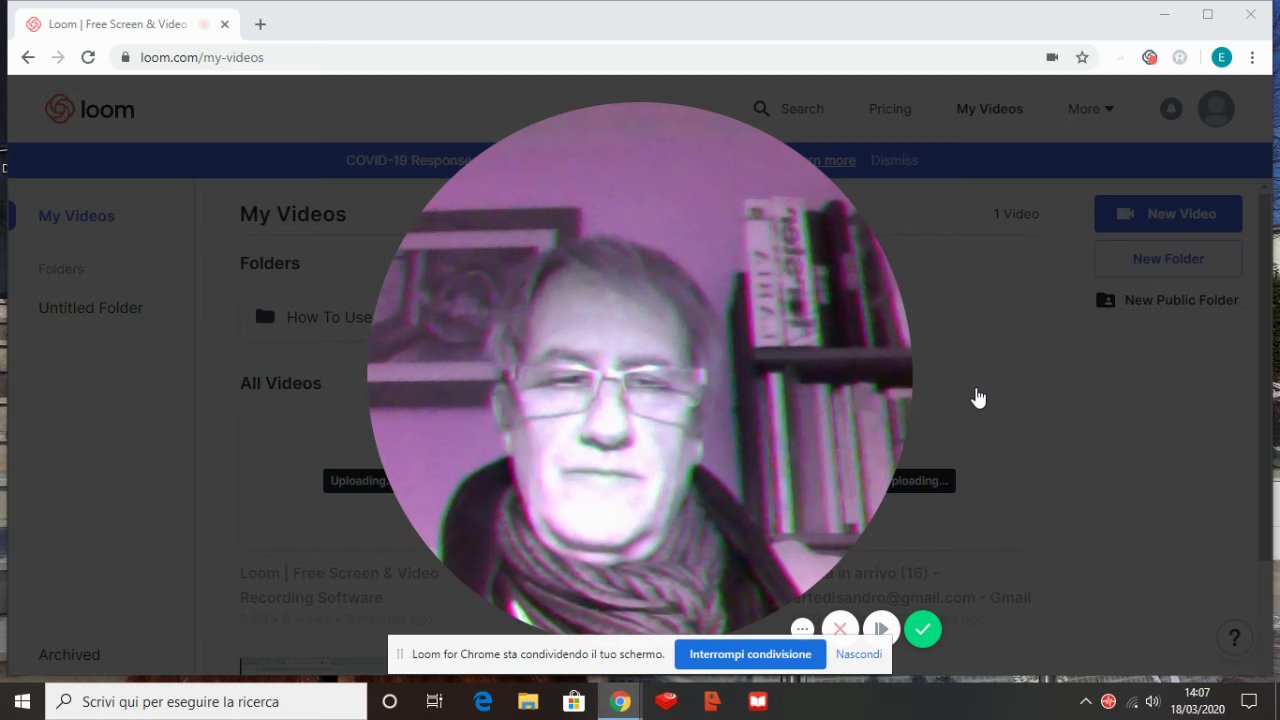Click Interrompi condivisione to stop sharing

coord(750,654)
